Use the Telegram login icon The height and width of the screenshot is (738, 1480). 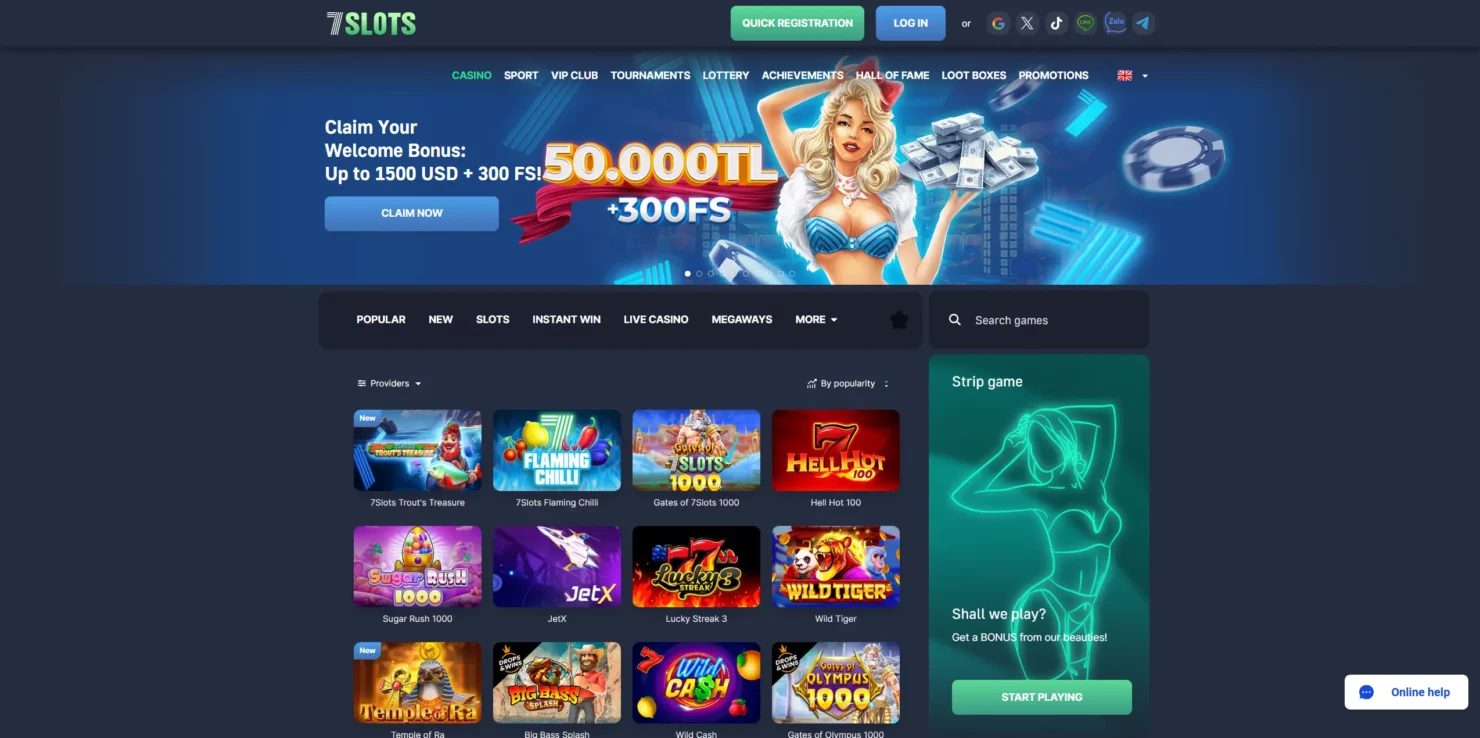1144,23
